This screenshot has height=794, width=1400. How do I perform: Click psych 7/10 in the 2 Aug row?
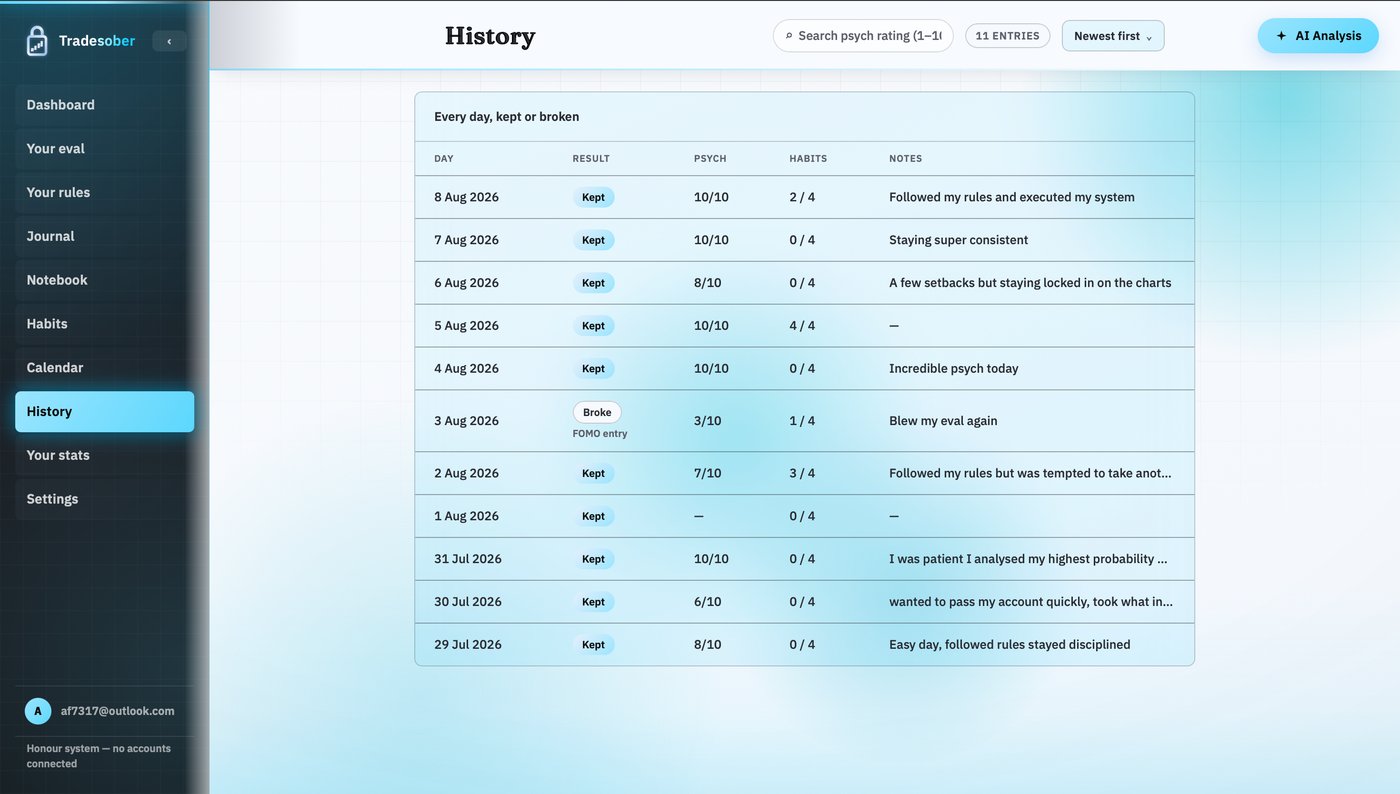click(708, 474)
